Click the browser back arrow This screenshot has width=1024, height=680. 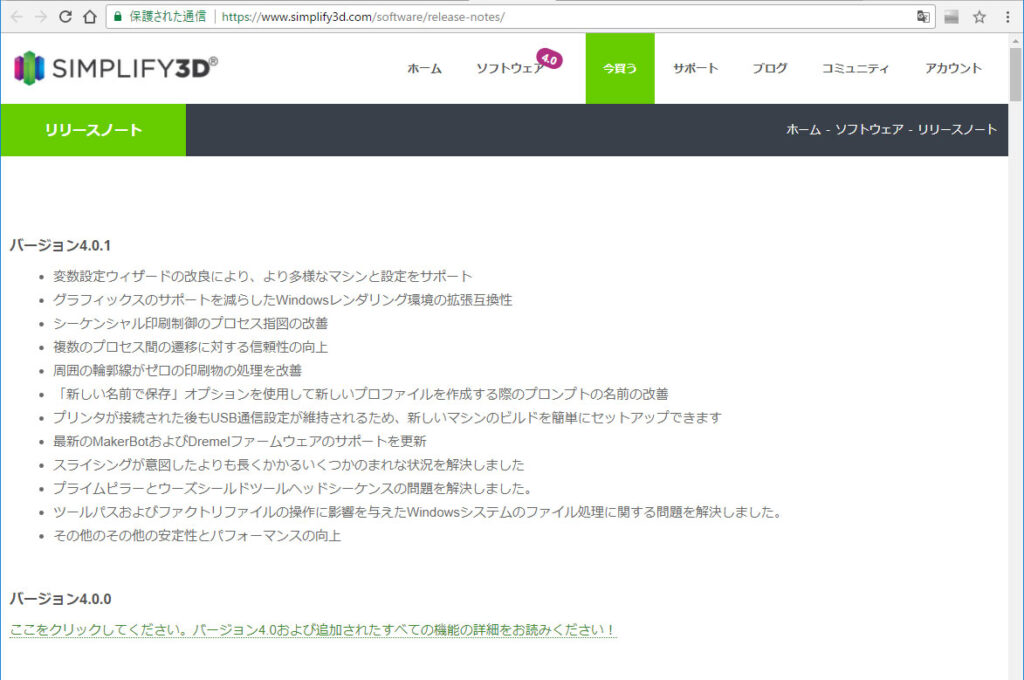pyautogui.click(x=16, y=17)
